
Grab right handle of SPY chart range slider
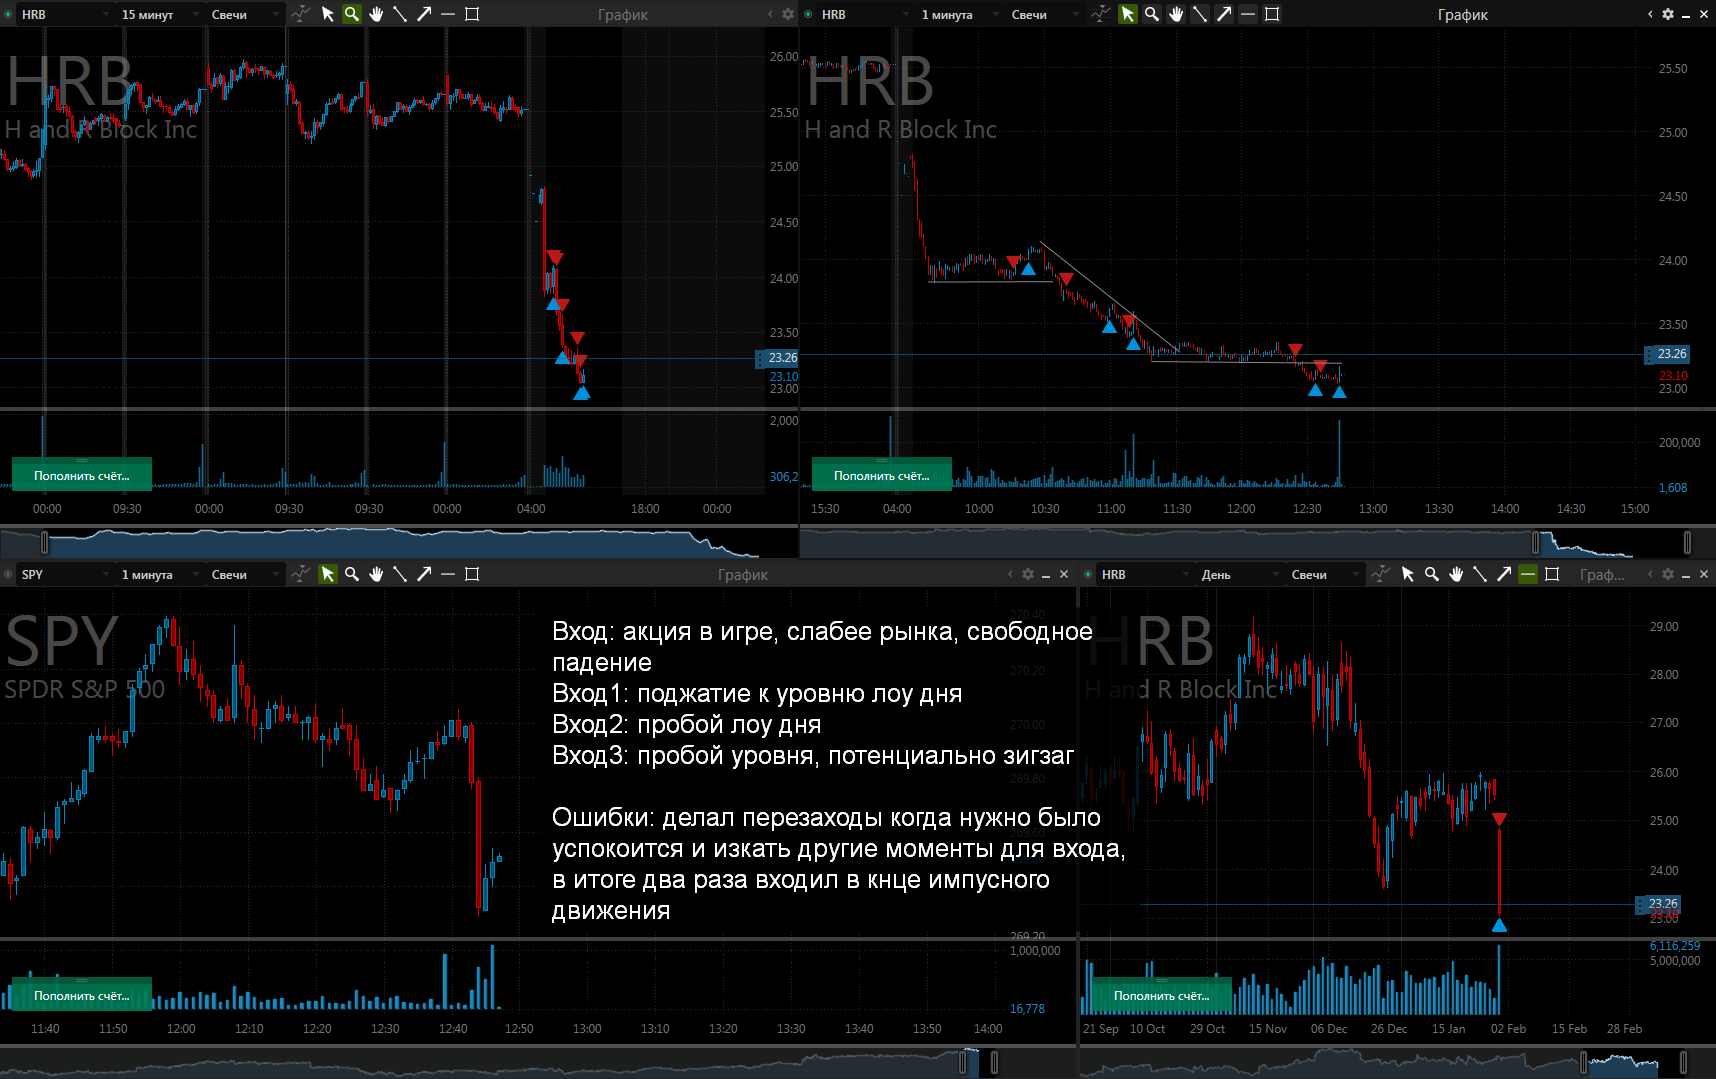tap(994, 1062)
